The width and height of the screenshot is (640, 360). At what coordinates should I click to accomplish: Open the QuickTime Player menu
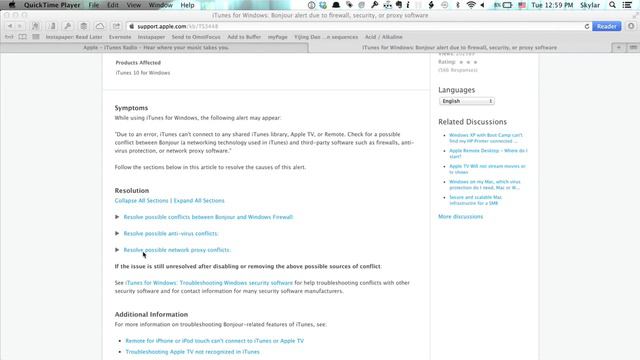coord(52,5)
